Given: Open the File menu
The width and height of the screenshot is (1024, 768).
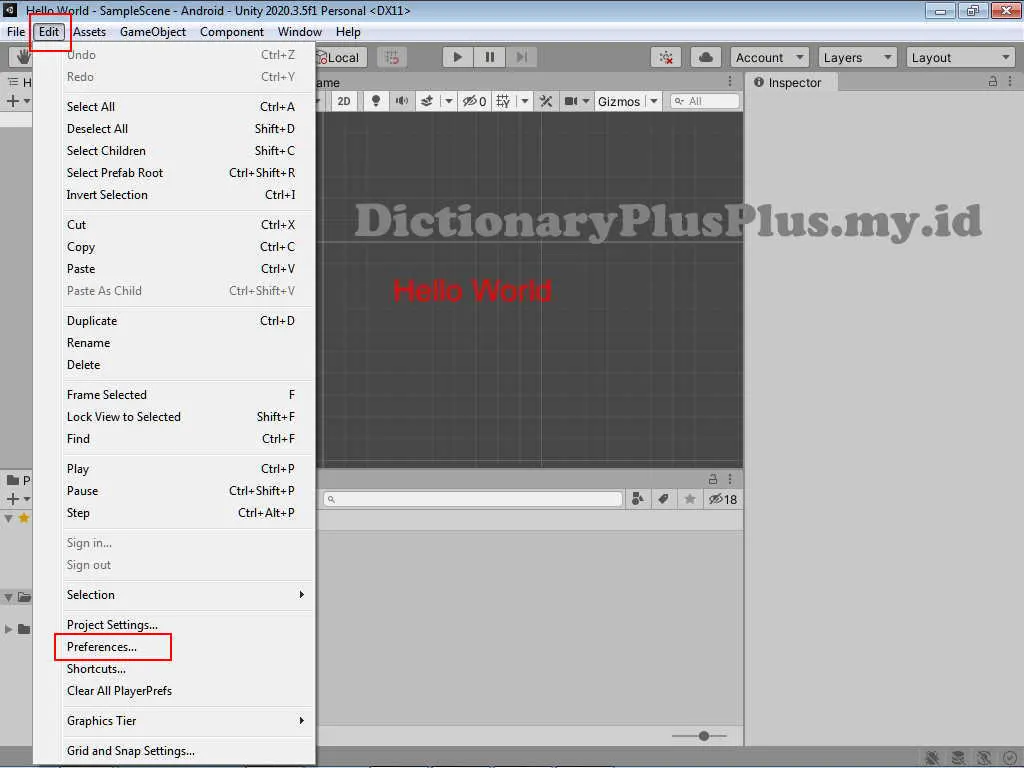Looking at the screenshot, I should click(x=16, y=32).
